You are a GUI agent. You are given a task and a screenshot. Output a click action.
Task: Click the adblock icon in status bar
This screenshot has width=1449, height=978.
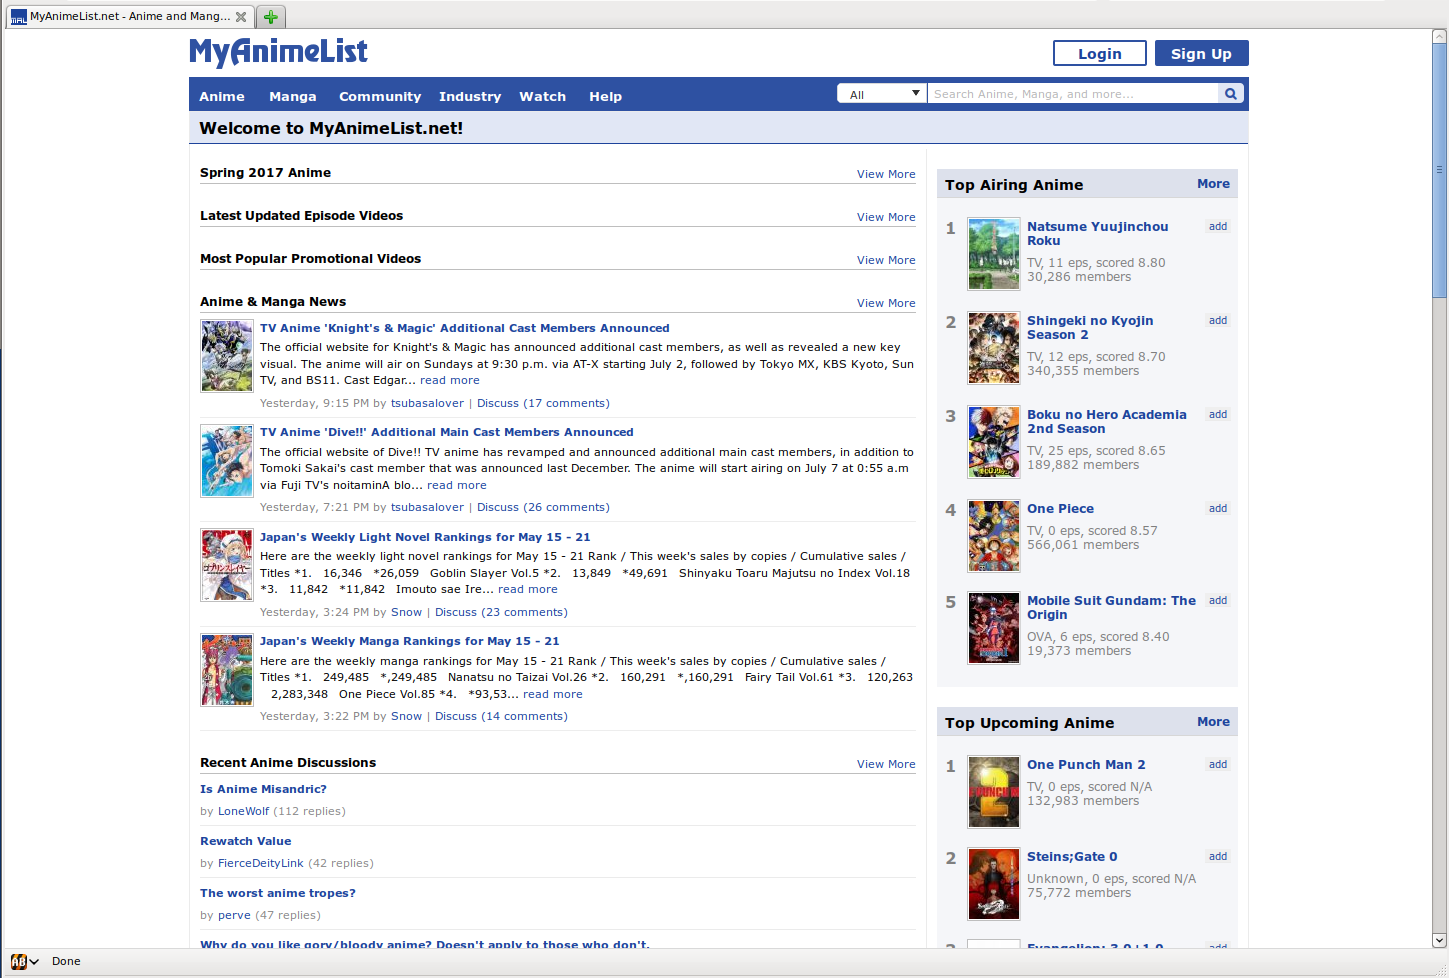19,962
